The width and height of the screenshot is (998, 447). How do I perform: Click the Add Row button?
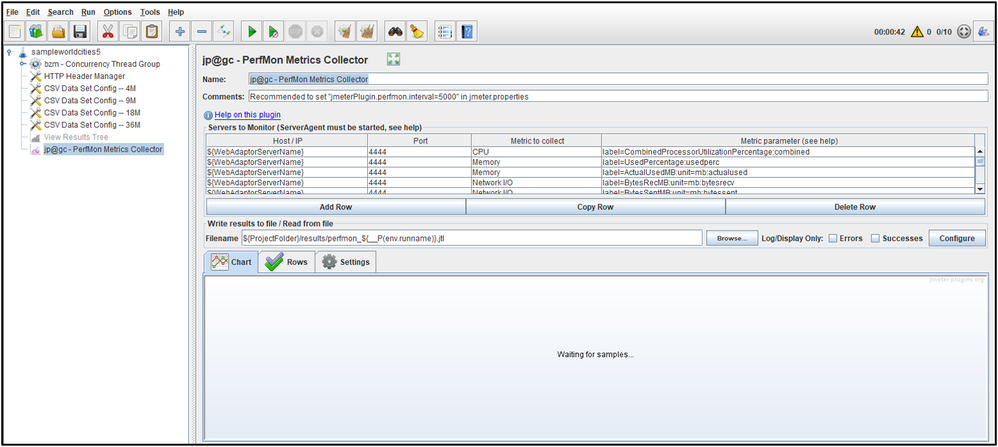(x=335, y=207)
